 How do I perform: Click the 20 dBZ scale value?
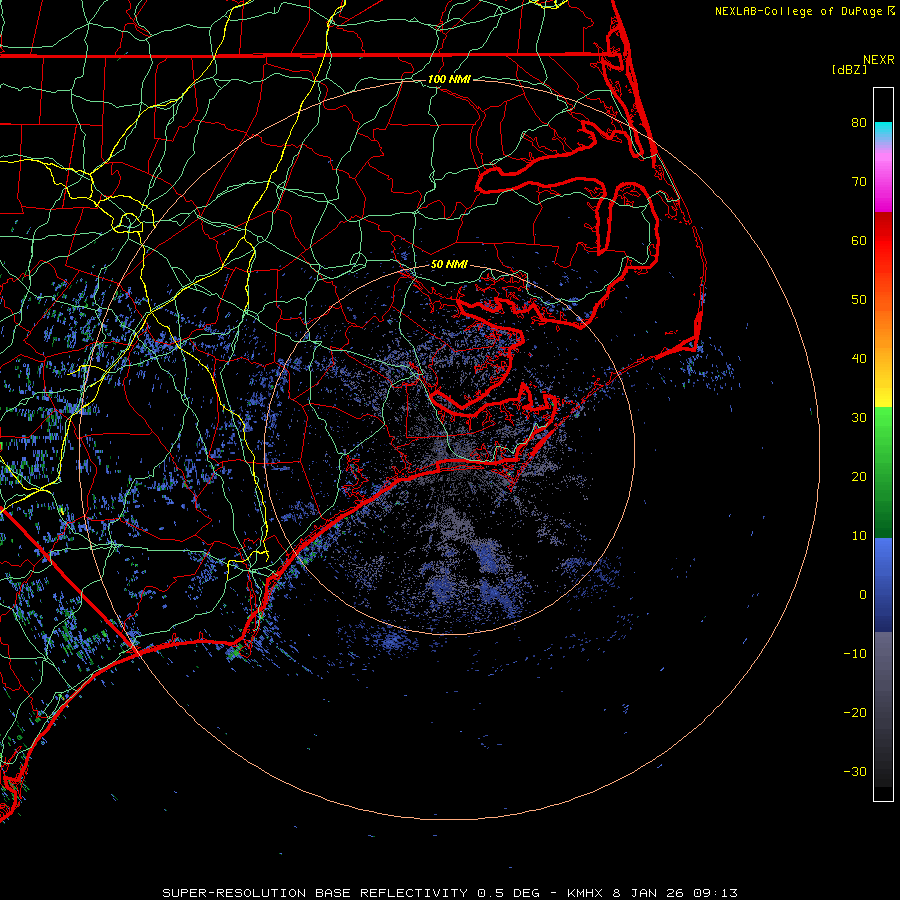(x=859, y=477)
